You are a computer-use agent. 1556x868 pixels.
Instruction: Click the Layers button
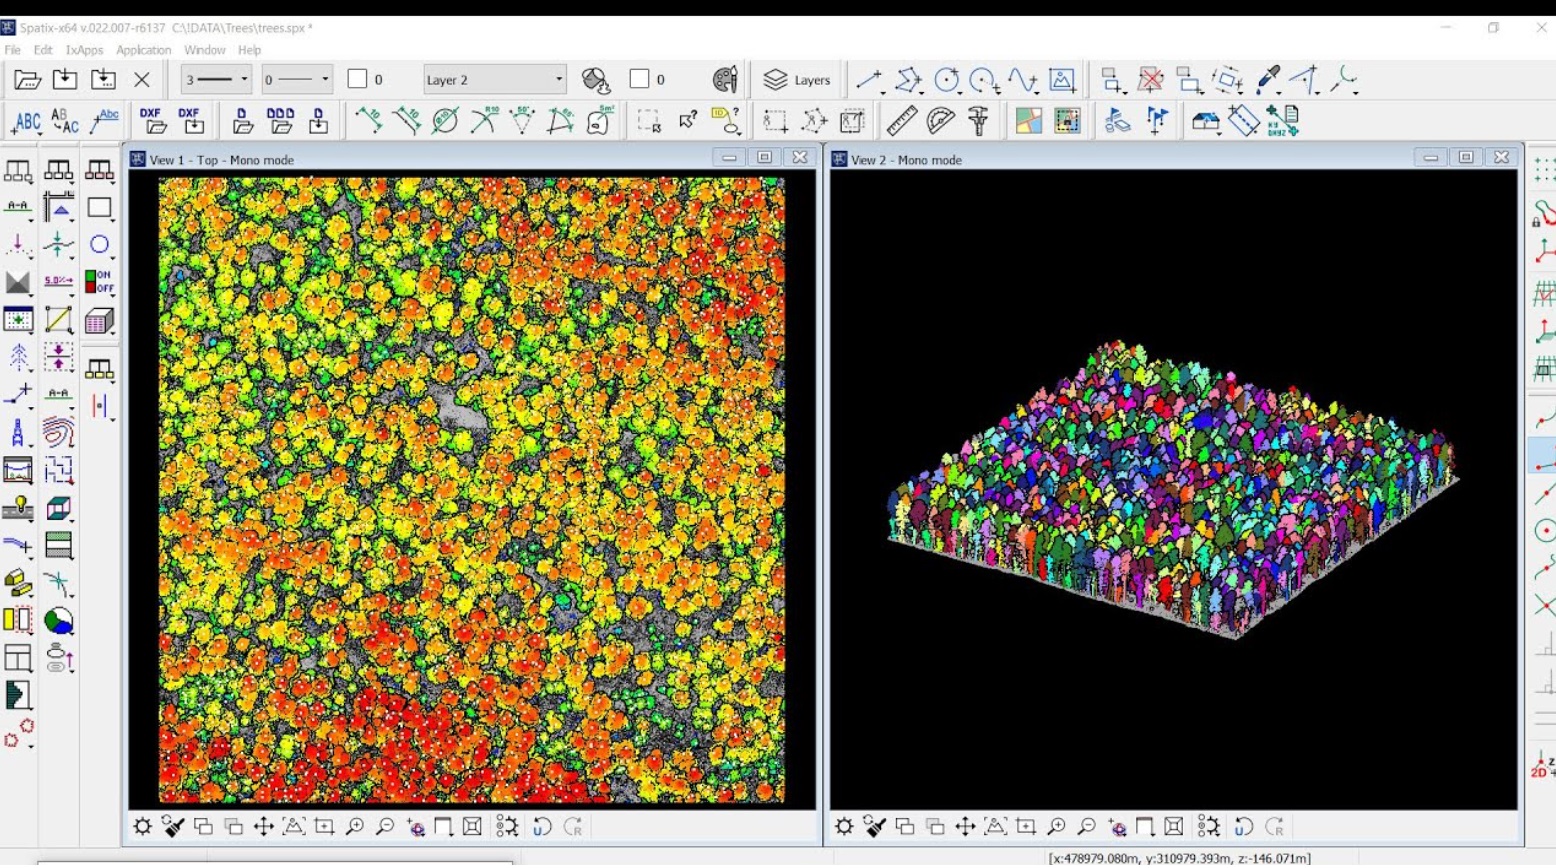pos(797,80)
